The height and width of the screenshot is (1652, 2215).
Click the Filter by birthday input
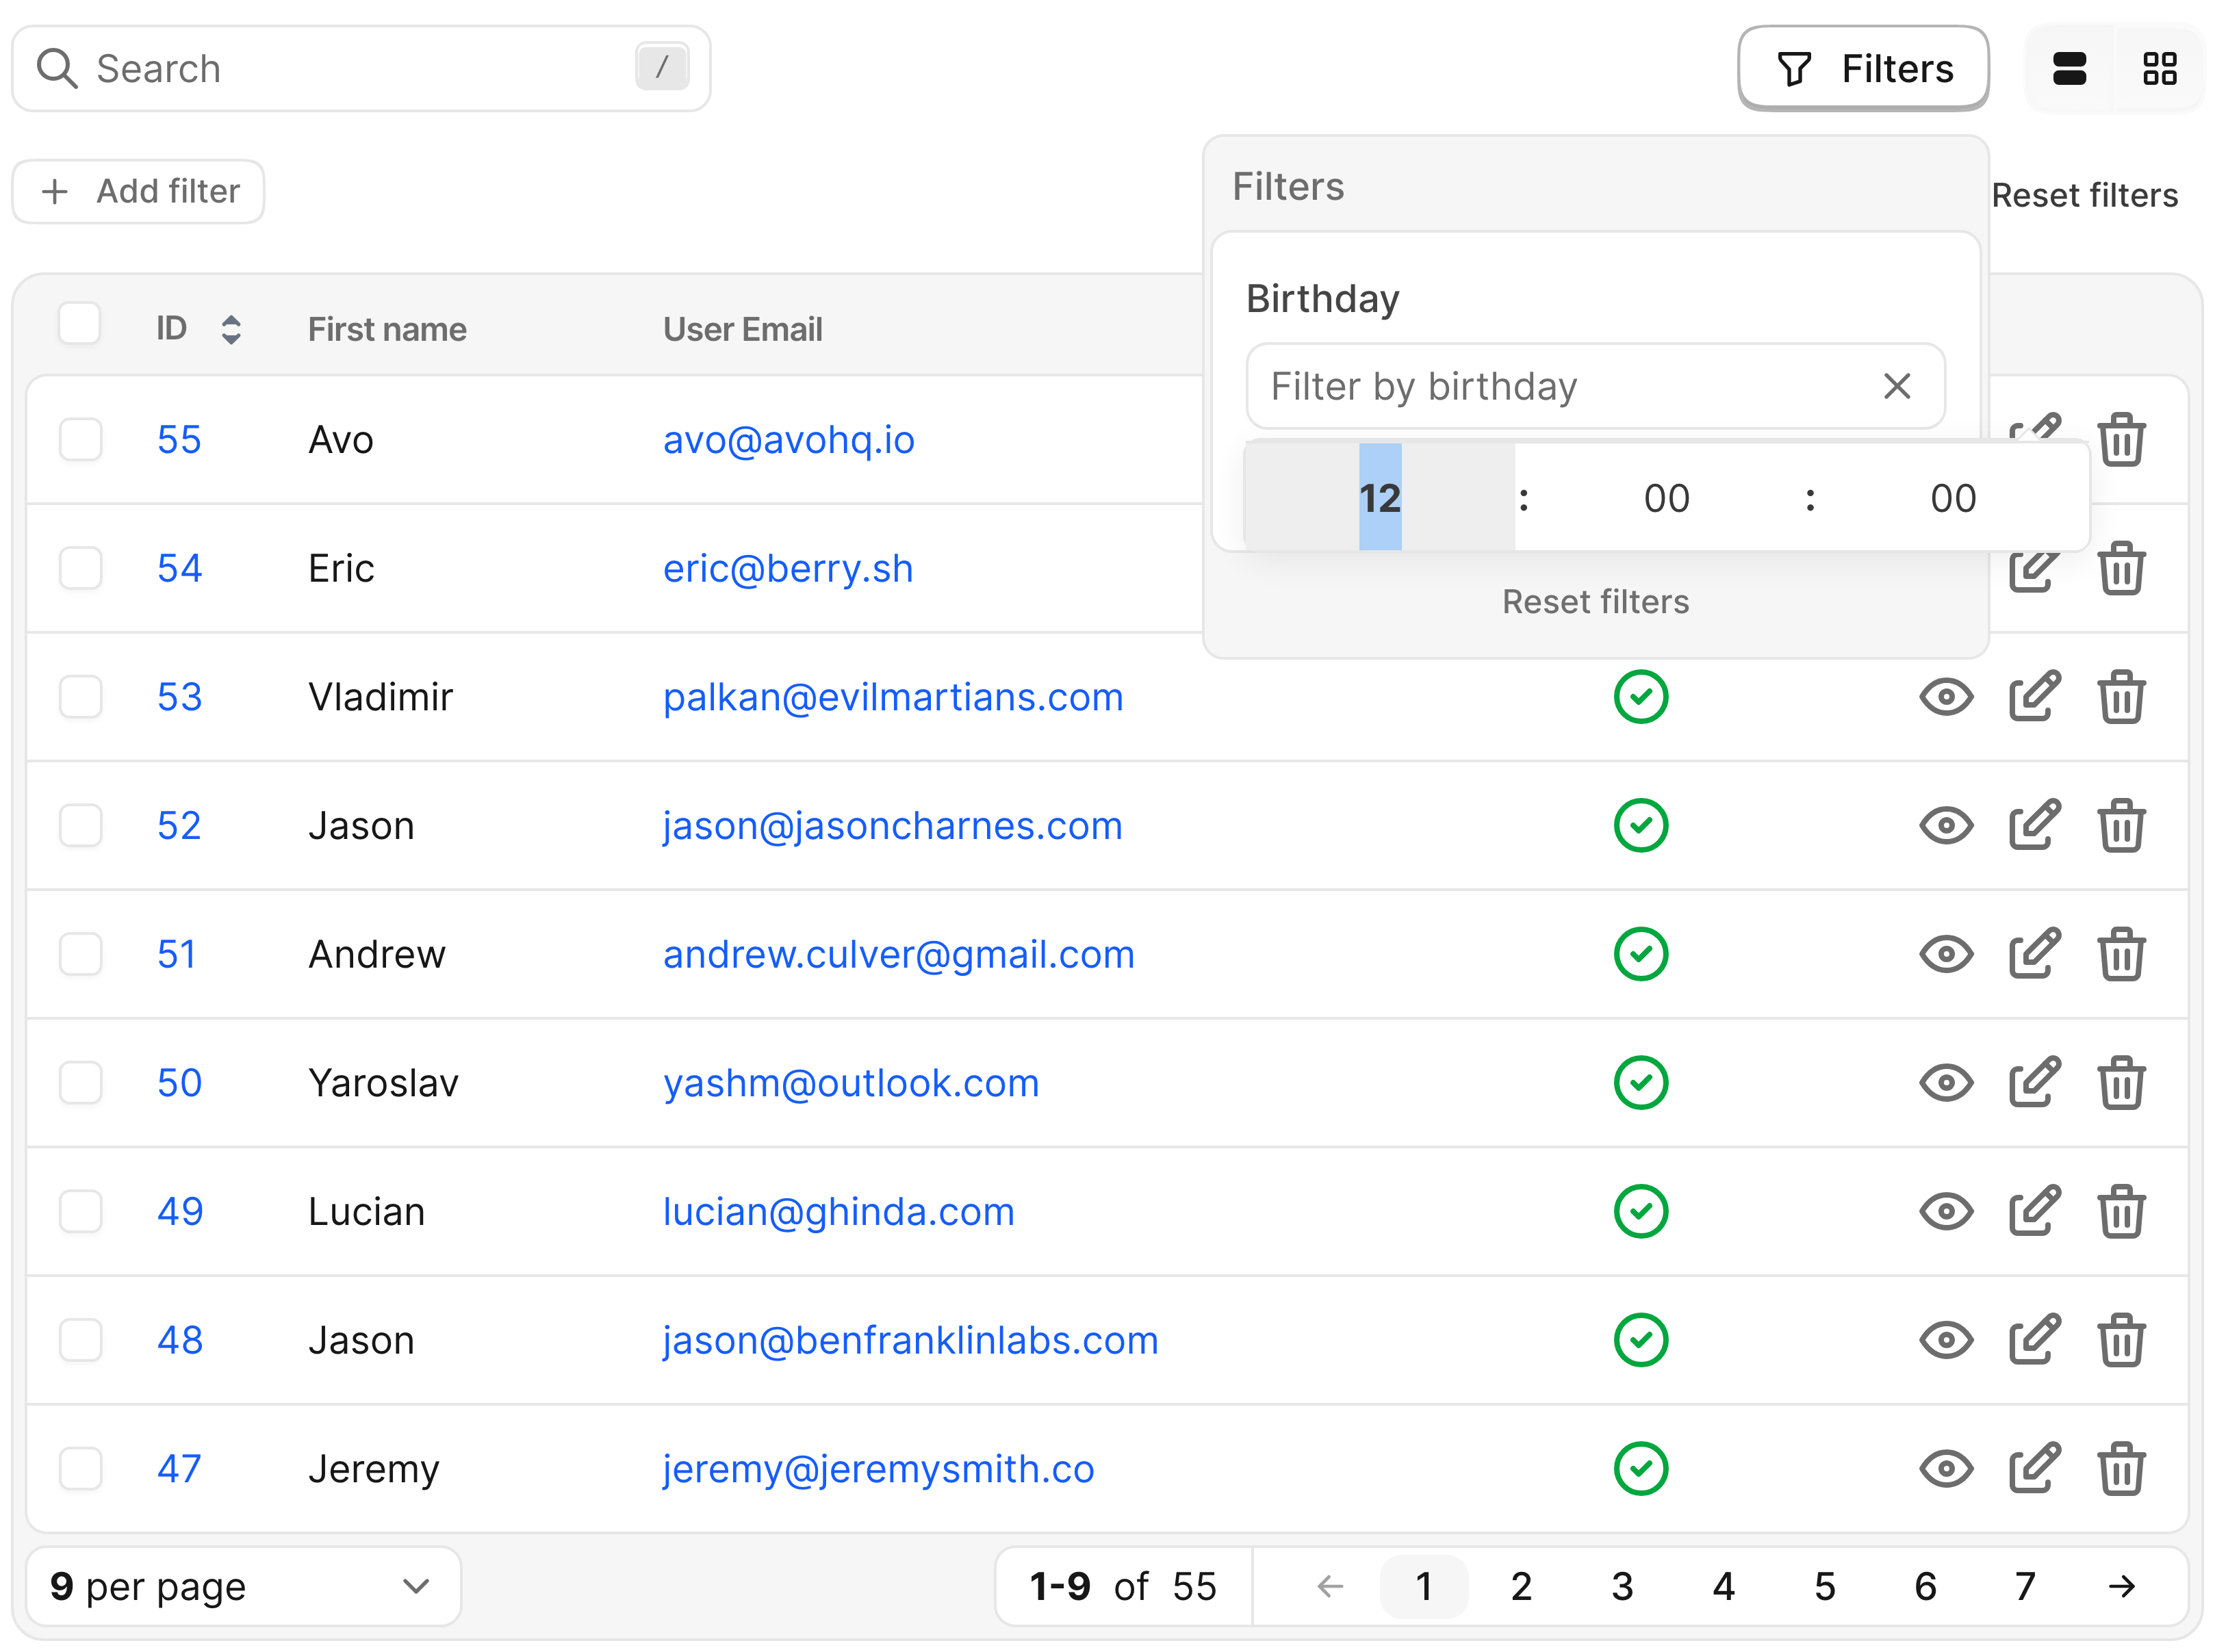(1595, 386)
